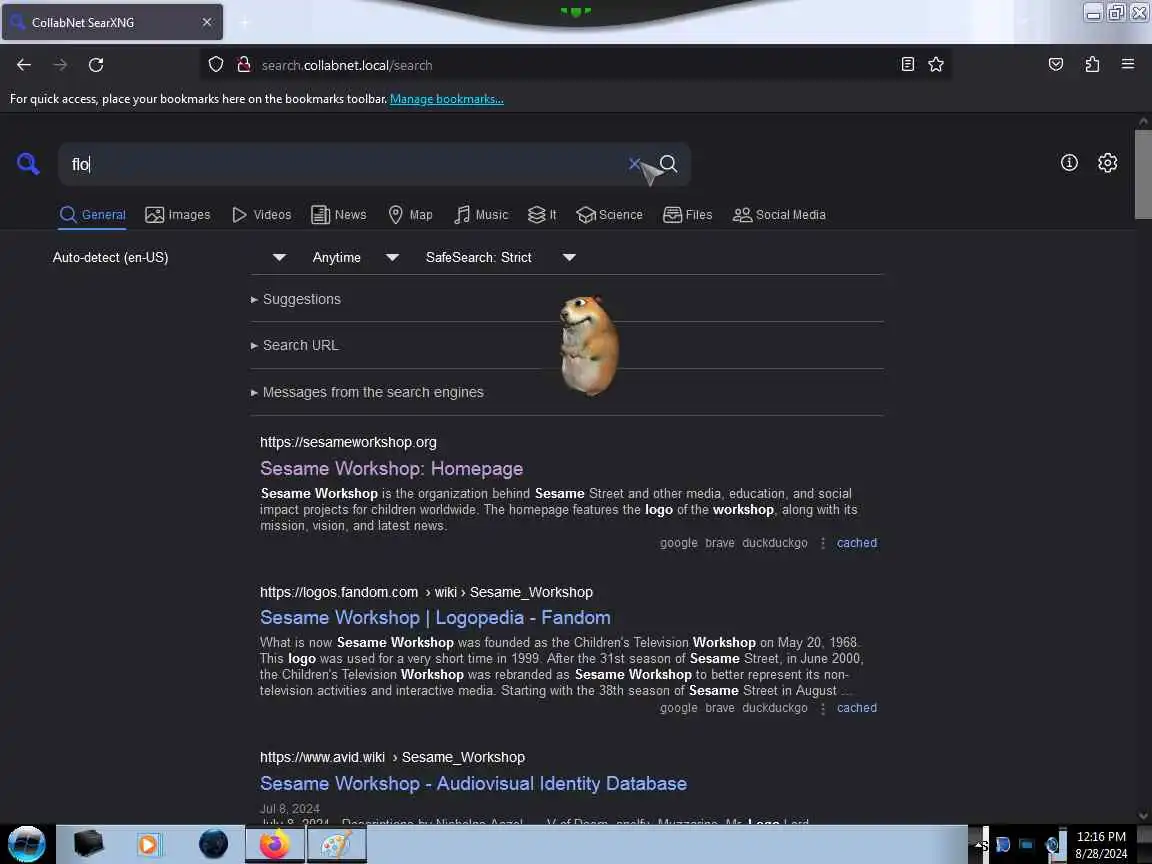The width and height of the screenshot is (1152, 864).
Task: Submit search with magnifier button
Action: 668,164
